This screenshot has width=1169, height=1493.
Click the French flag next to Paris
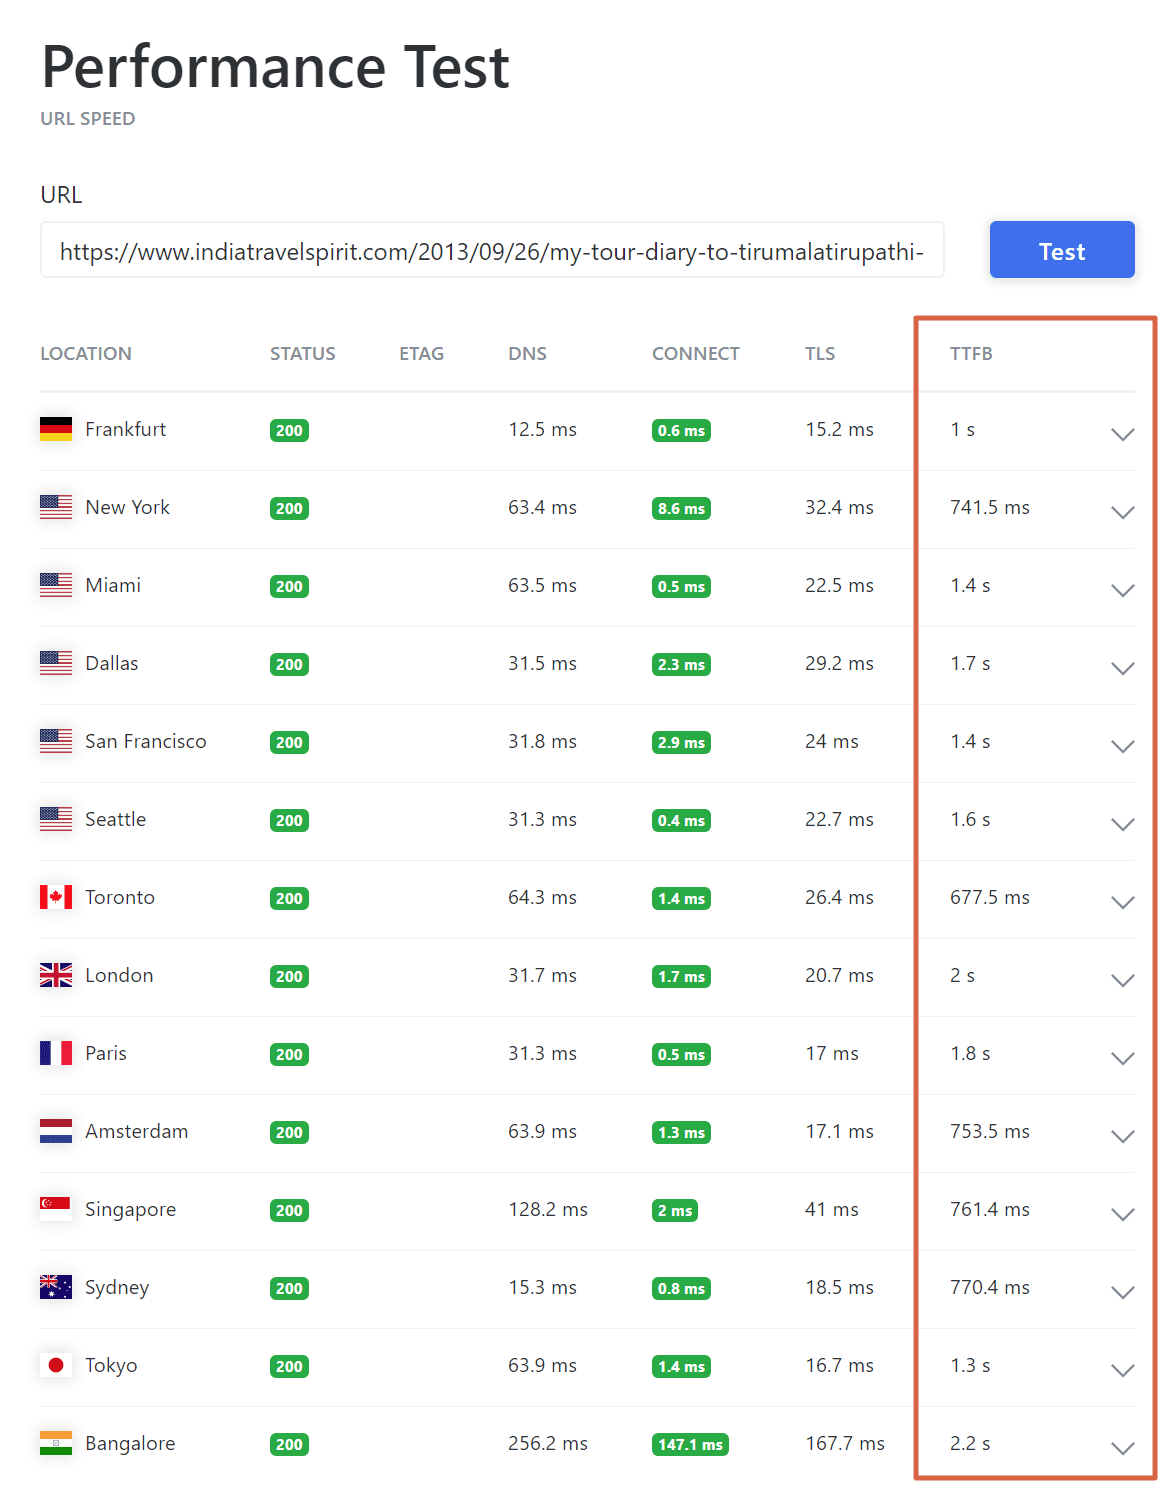(x=56, y=1053)
